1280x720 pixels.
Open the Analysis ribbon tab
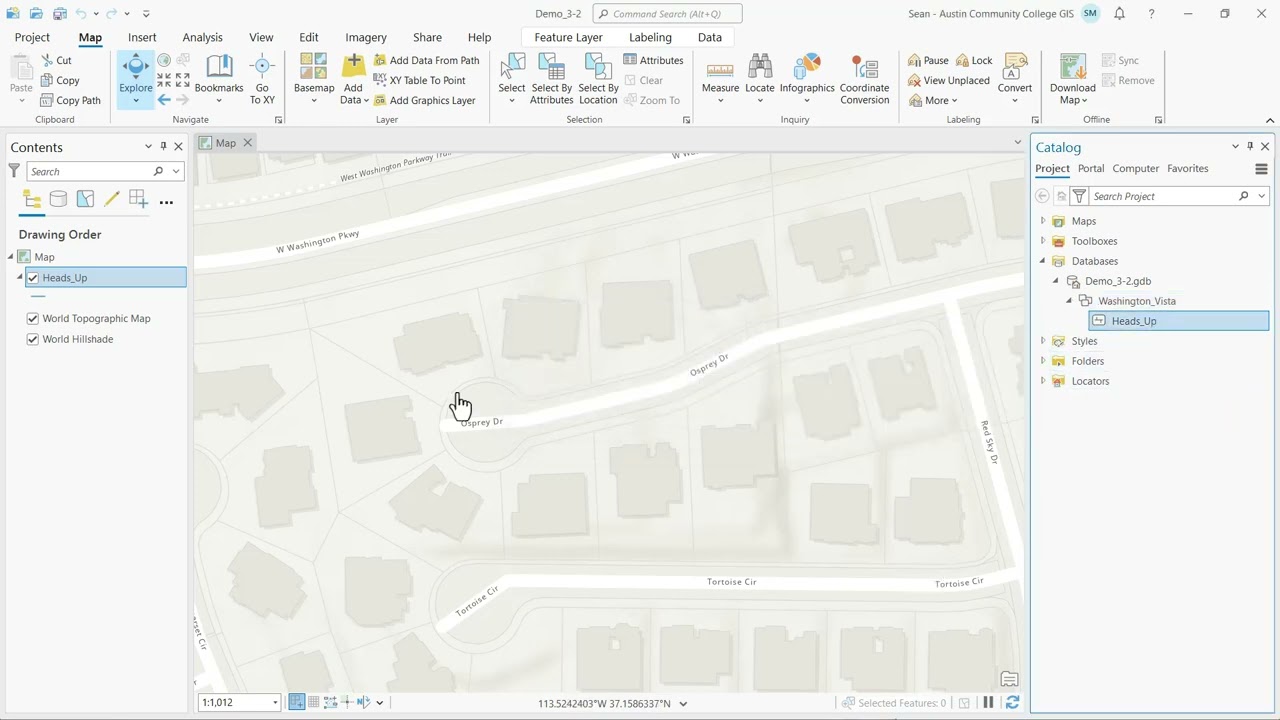(202, 37)
